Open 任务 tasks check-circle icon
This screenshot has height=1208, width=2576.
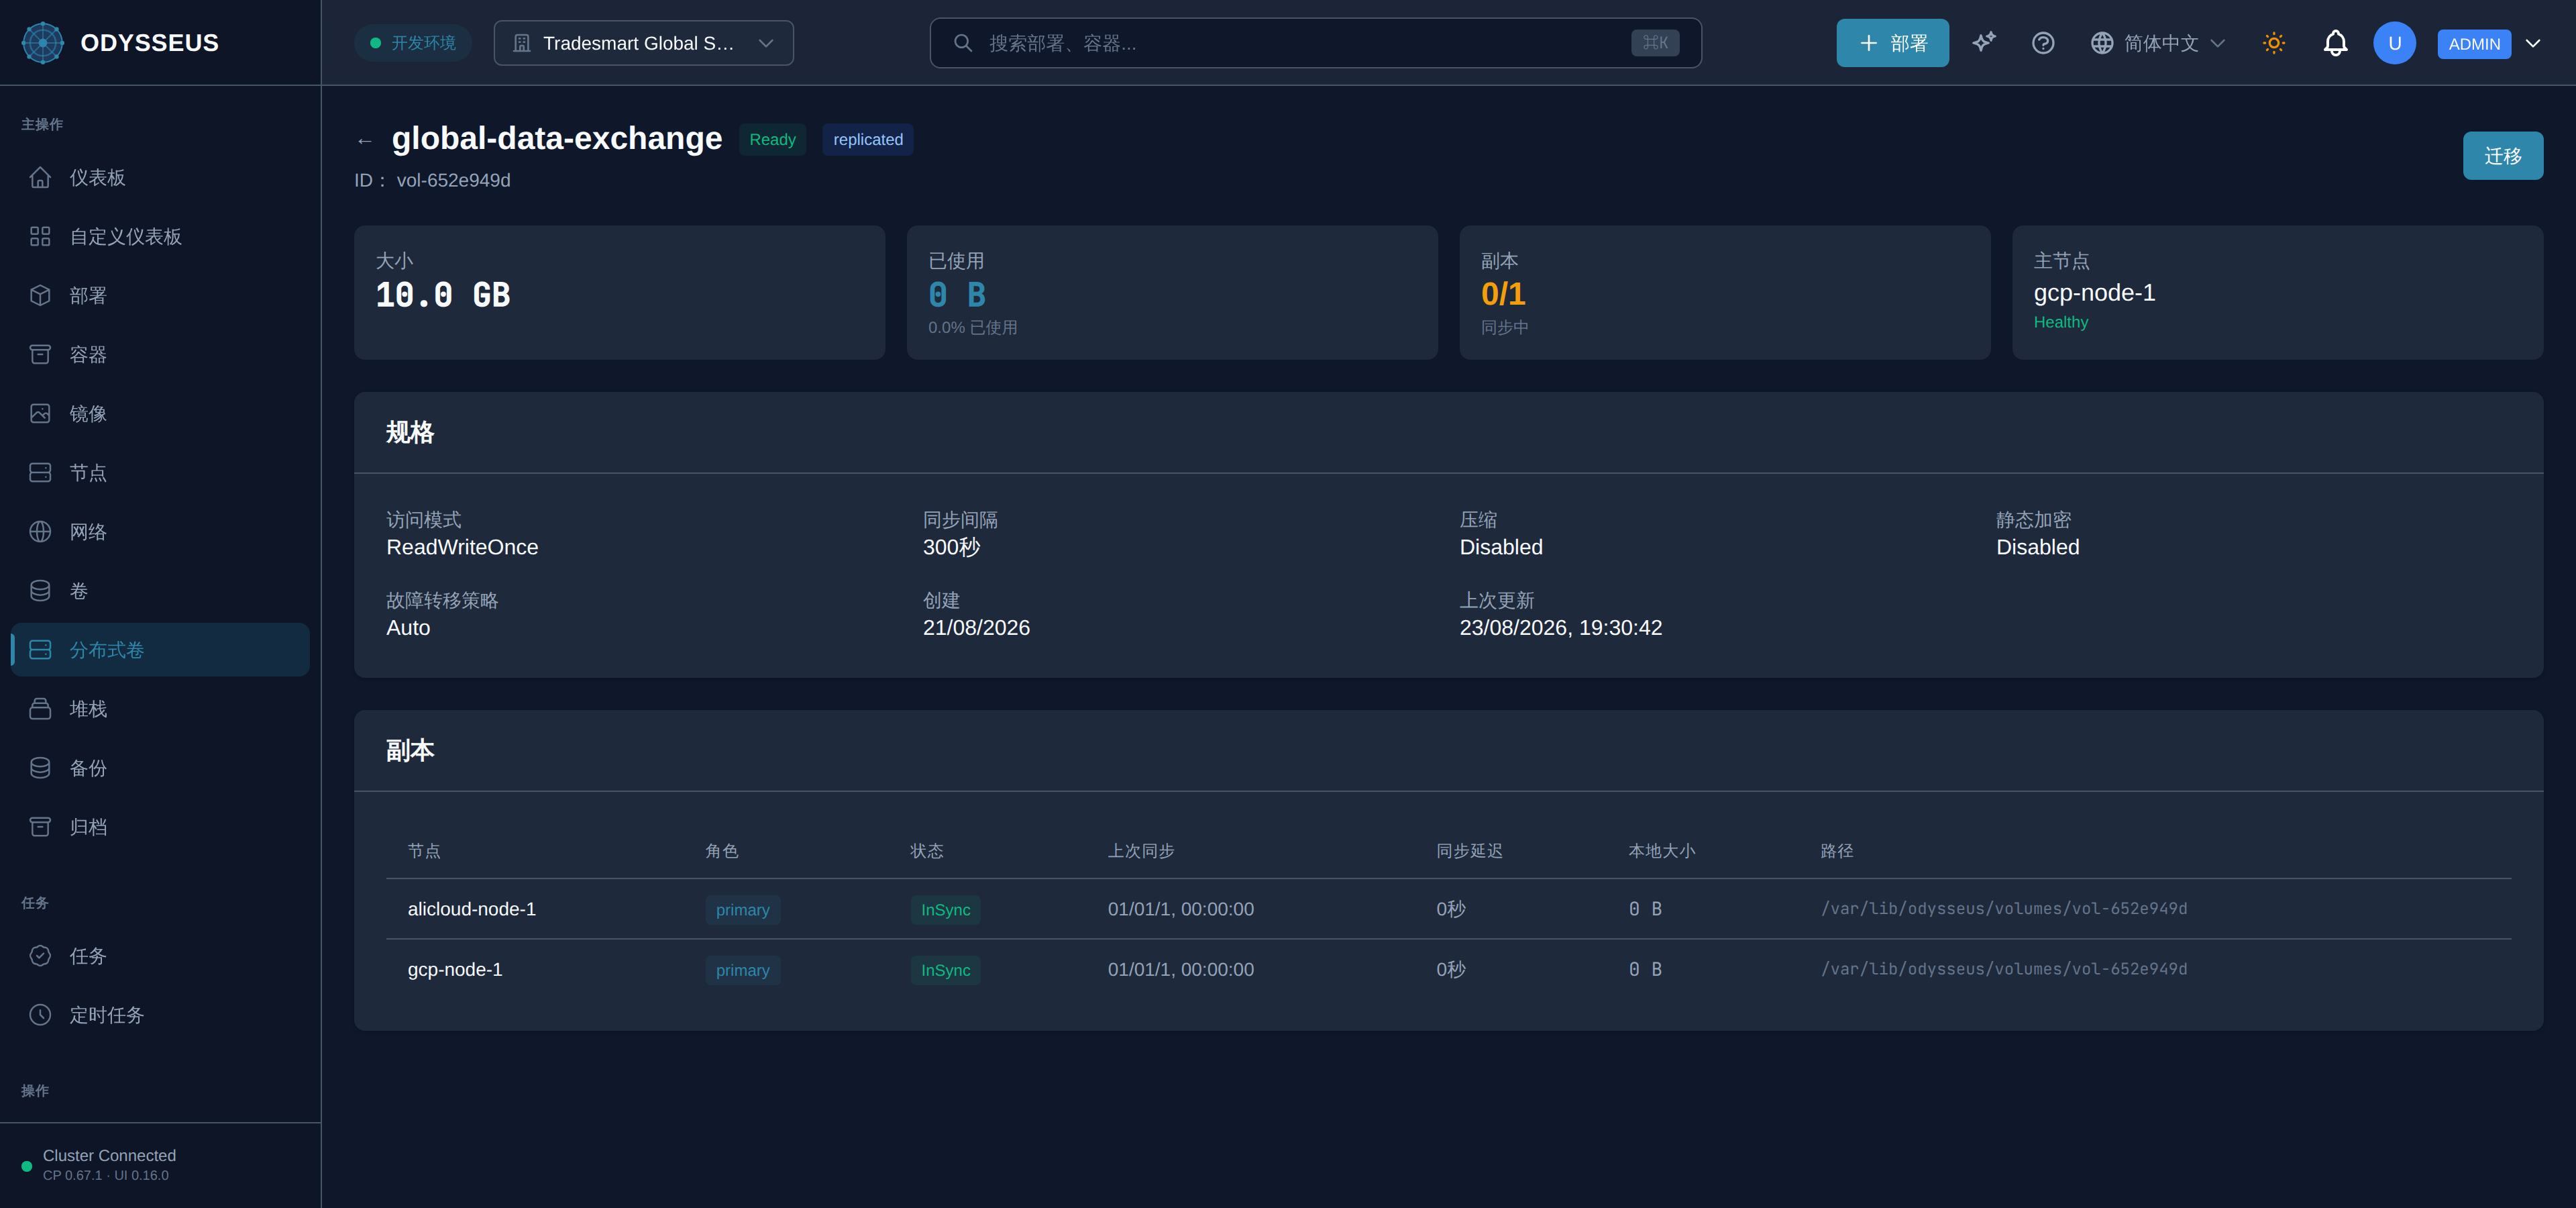coord(40,956)
